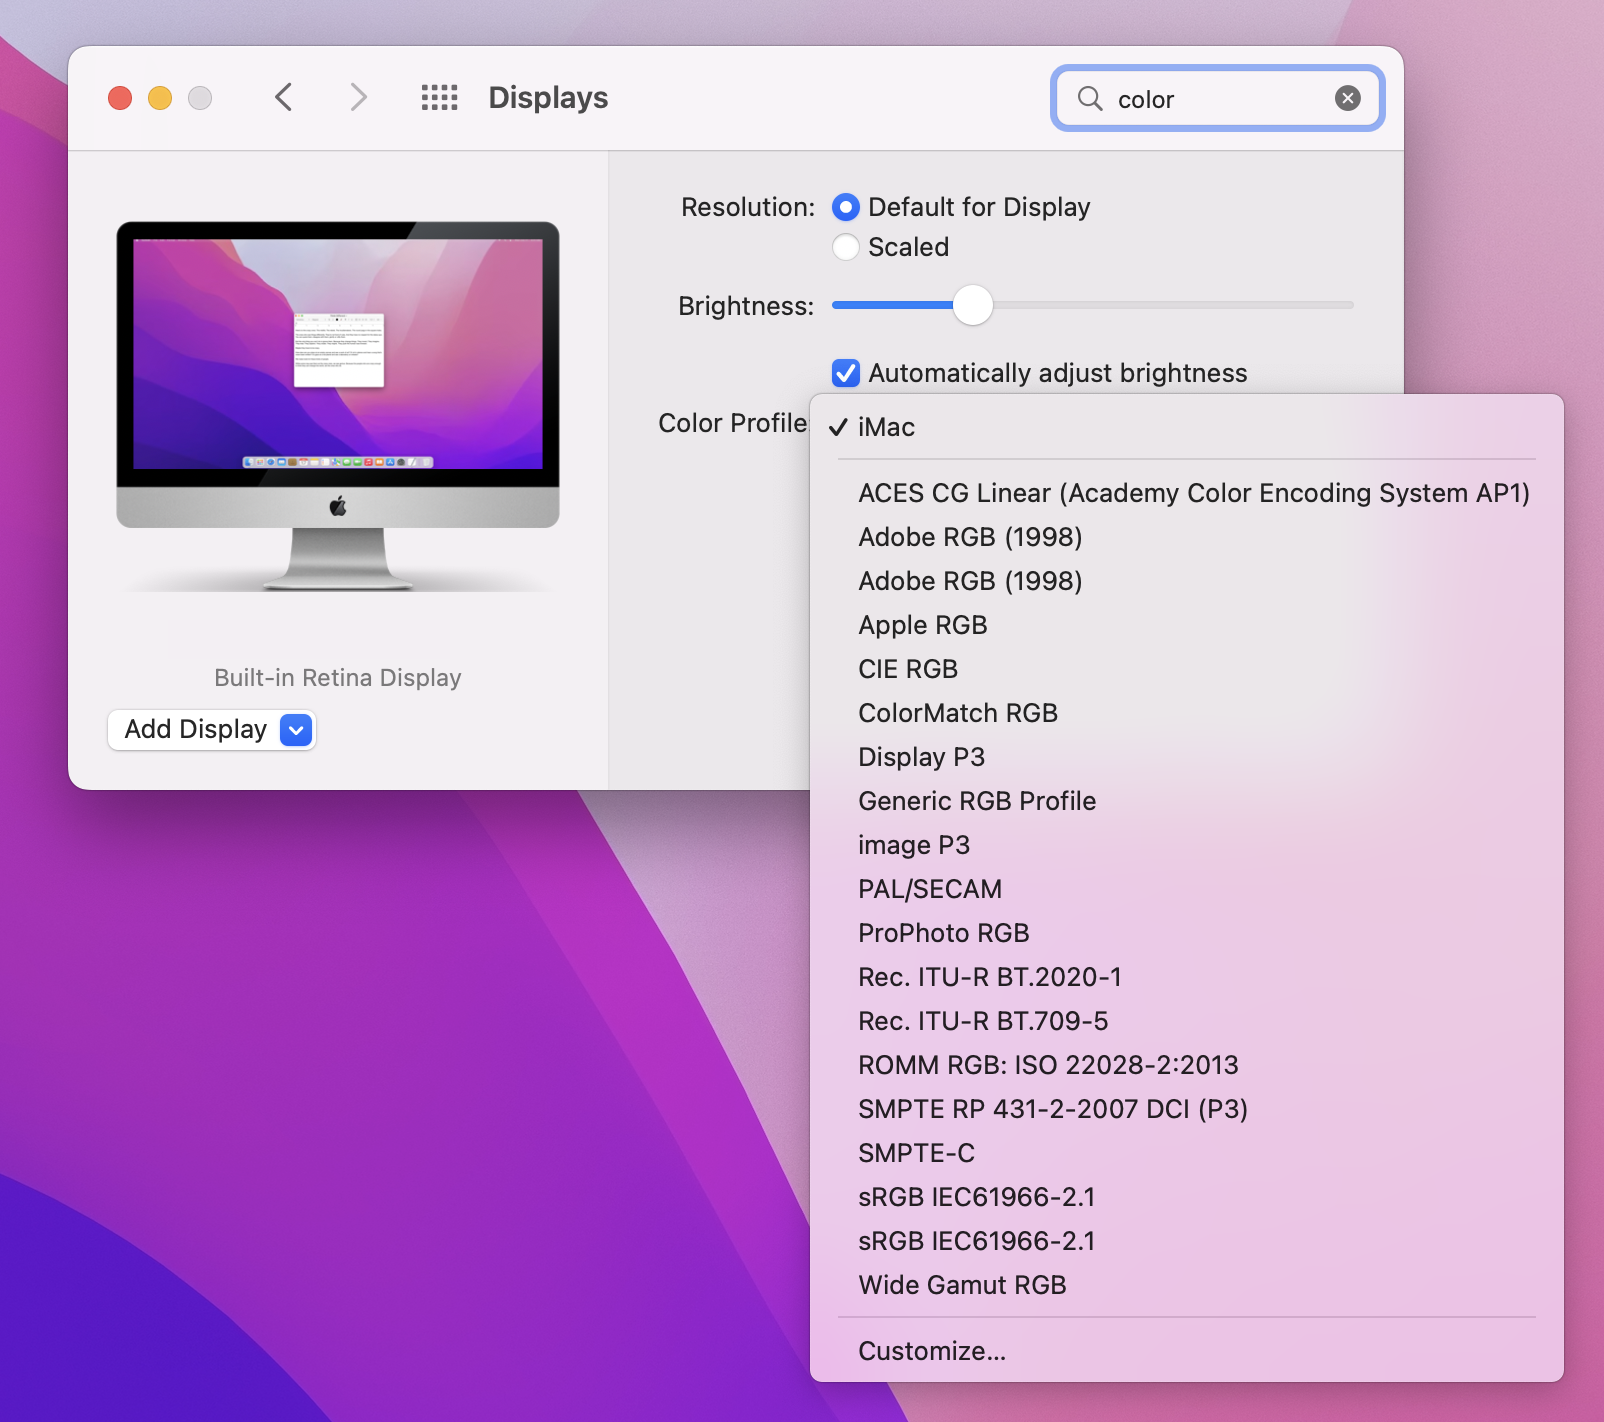Click the forward navigation arrow
1604x1422 pixels.
point(358,97)
